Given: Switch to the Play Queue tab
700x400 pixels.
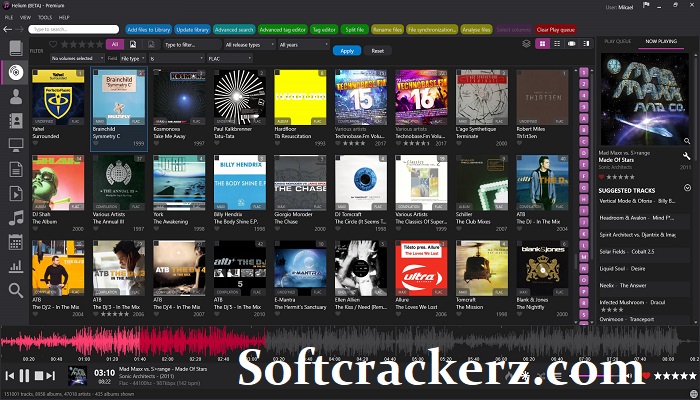Looking at the screenshot, I should [617, 41].
